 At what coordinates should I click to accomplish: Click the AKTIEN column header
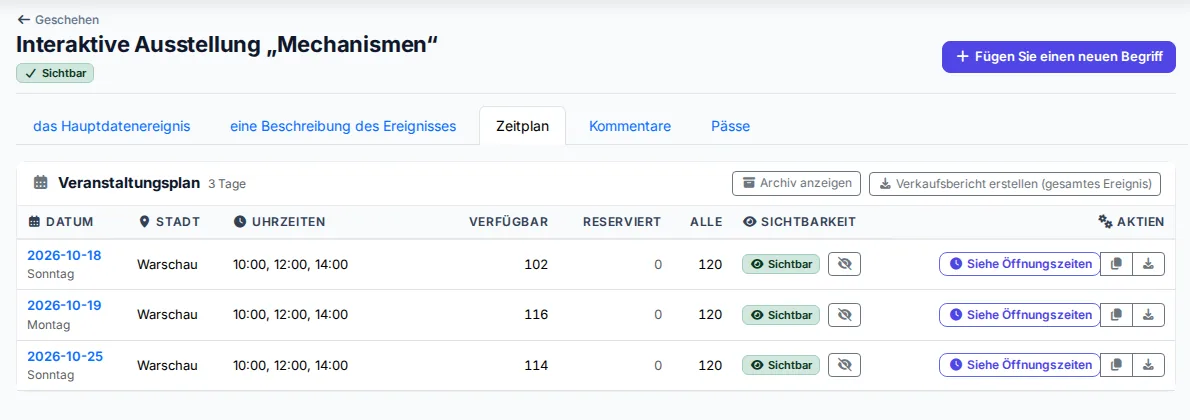pos(1131,222)
